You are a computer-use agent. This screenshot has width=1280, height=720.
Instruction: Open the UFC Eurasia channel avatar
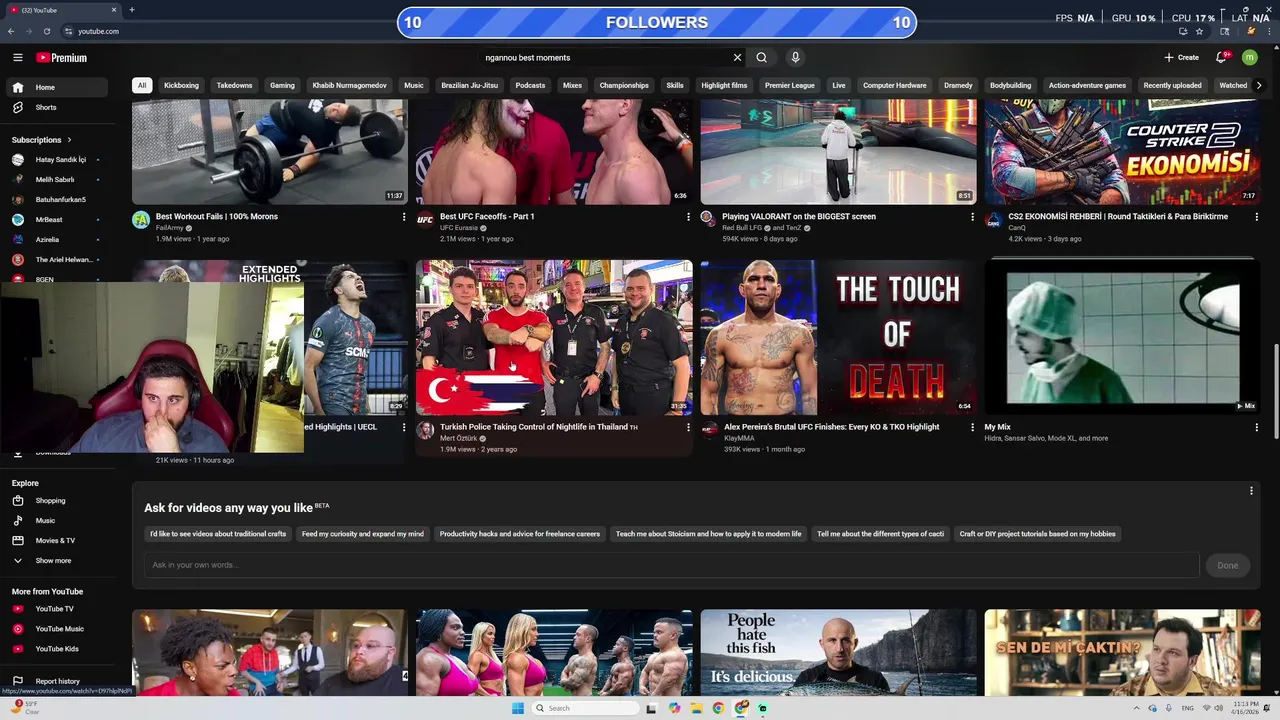pos(425,220)
